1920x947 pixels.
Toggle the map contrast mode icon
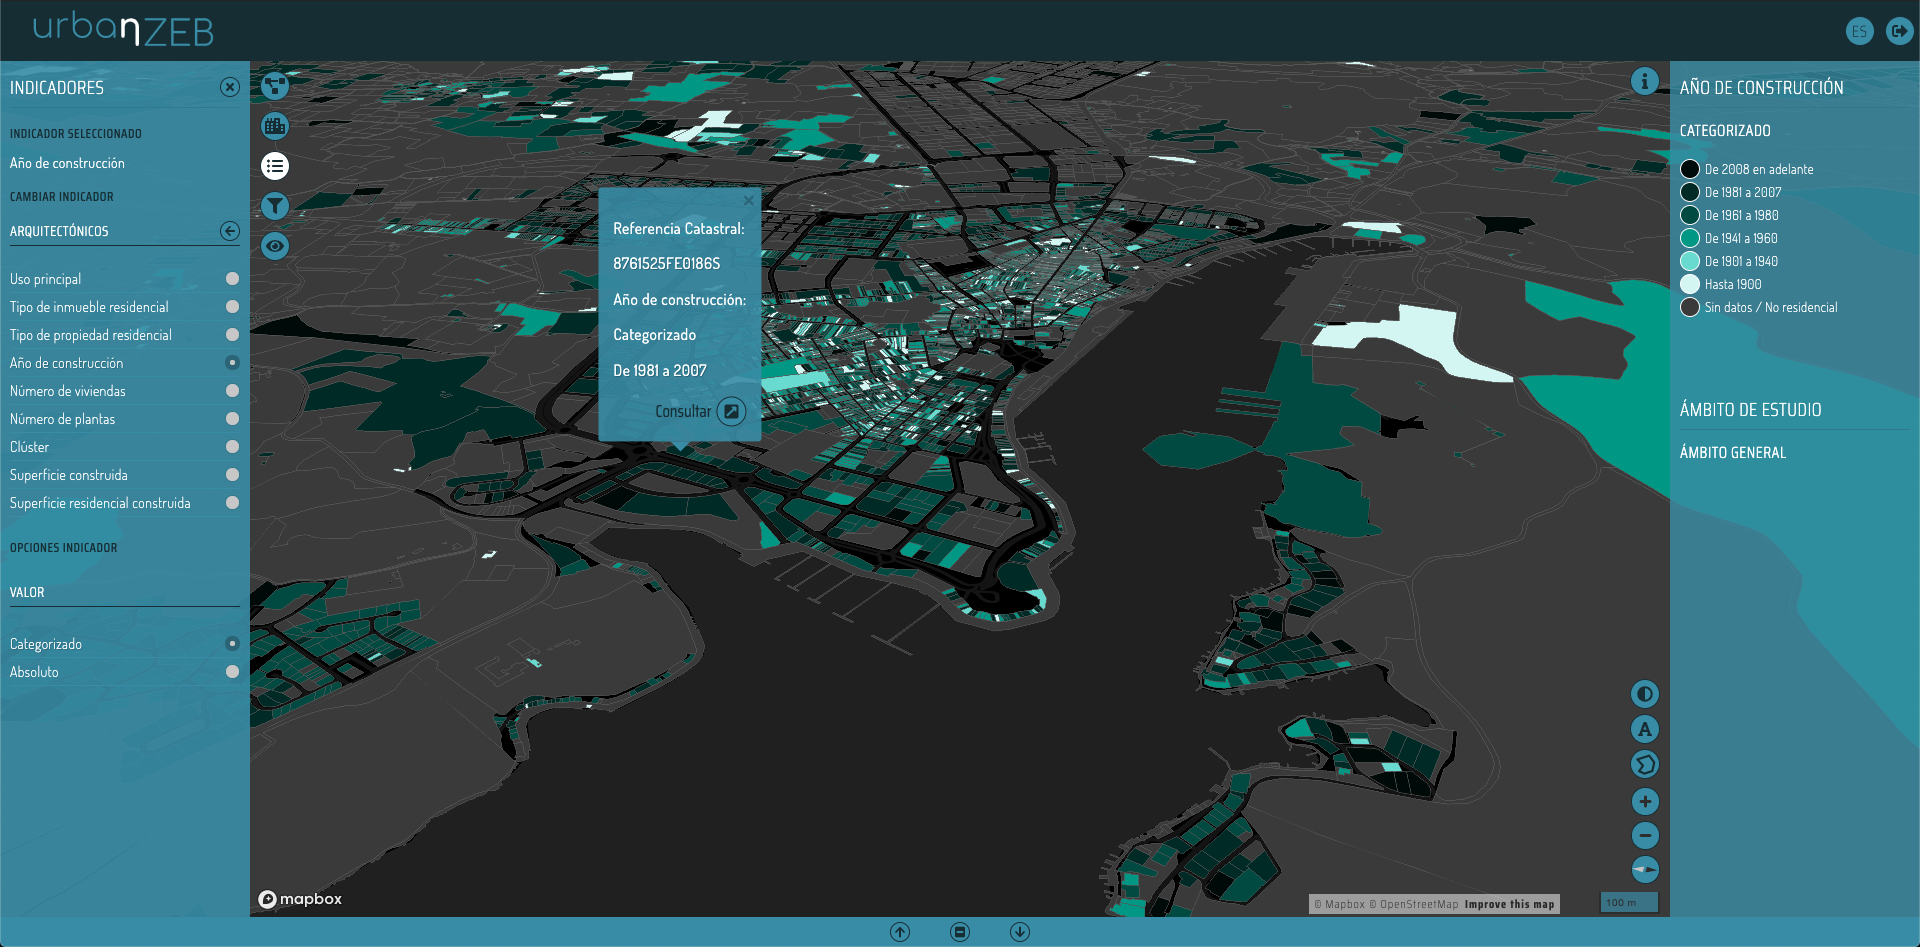1645,694
